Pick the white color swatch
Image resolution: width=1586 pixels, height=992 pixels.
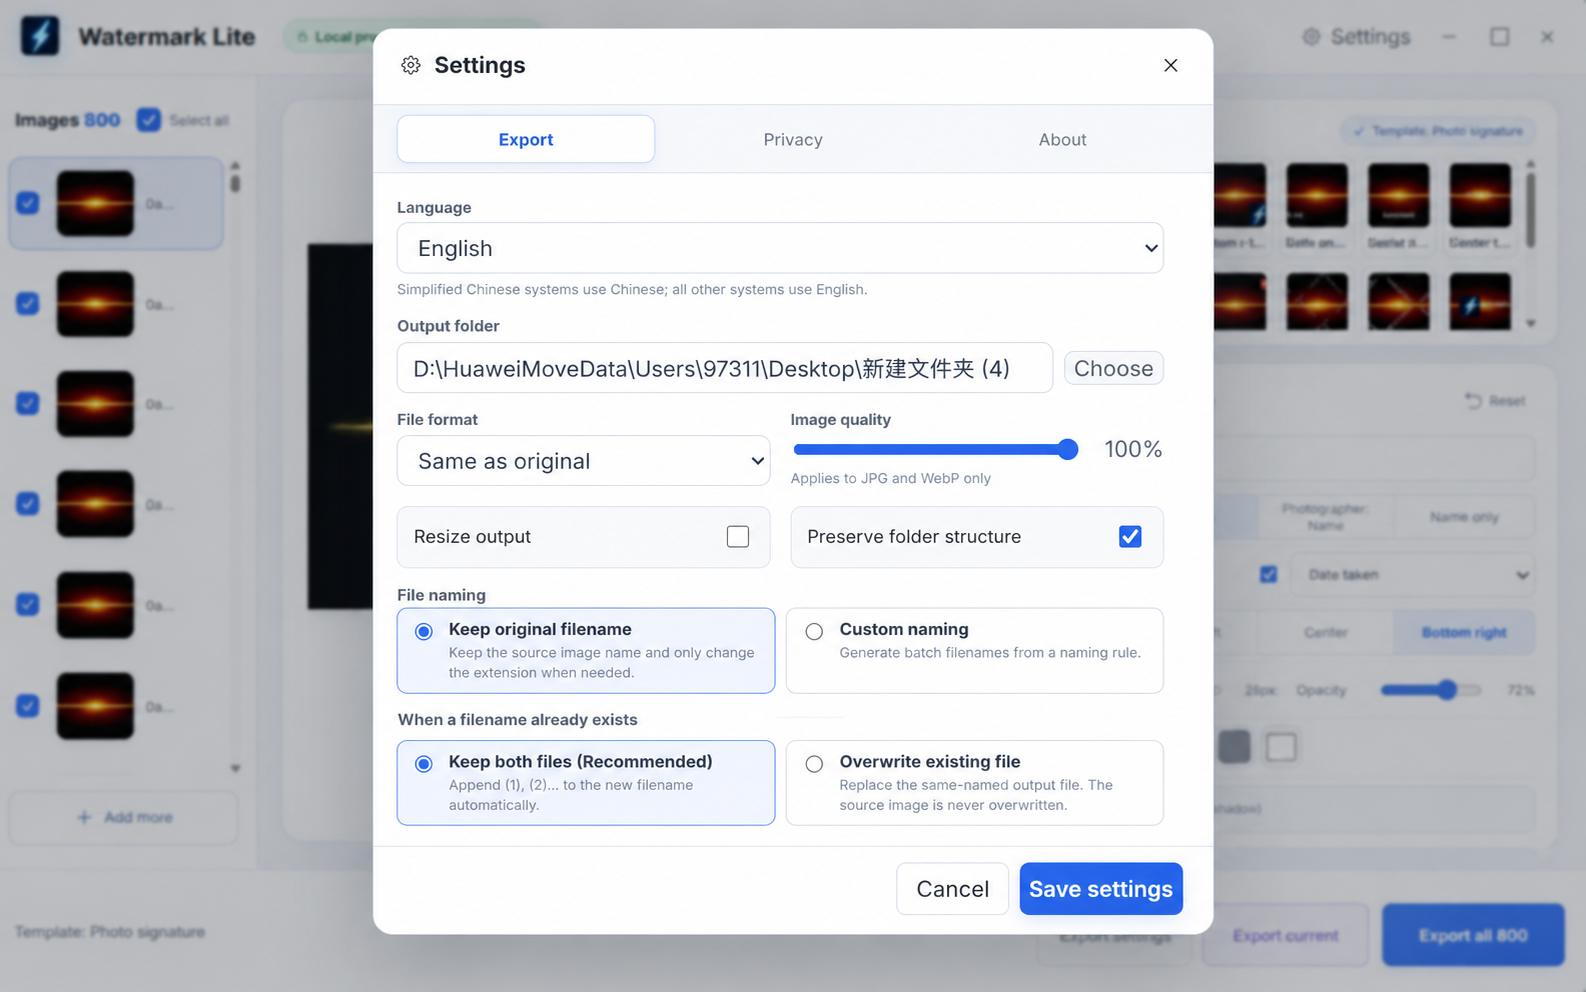click(x=1281, y=747)
